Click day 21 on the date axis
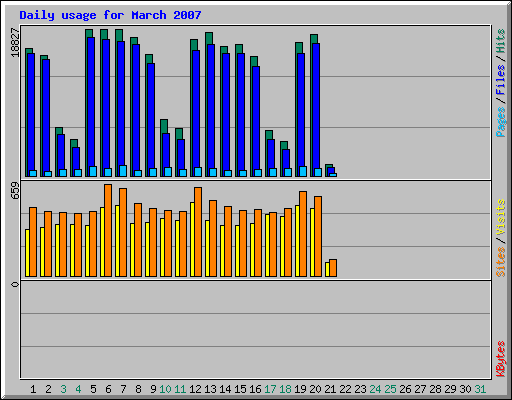The image size is (512, 400). click(330, 389)
